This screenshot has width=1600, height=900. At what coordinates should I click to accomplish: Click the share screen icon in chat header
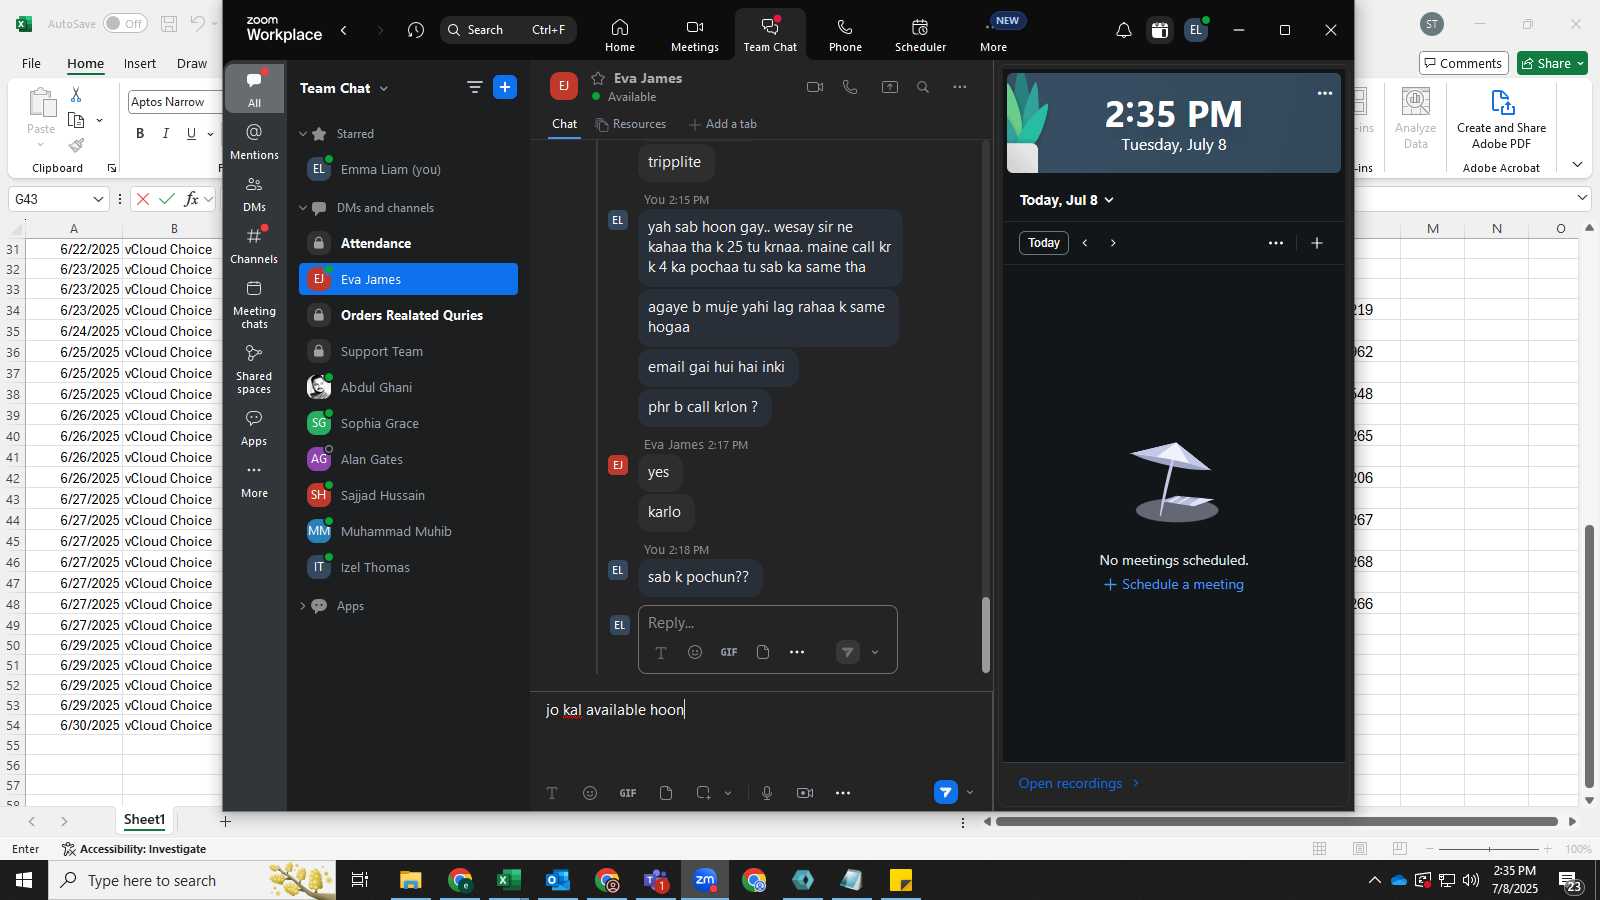click(x=889, y=87)
